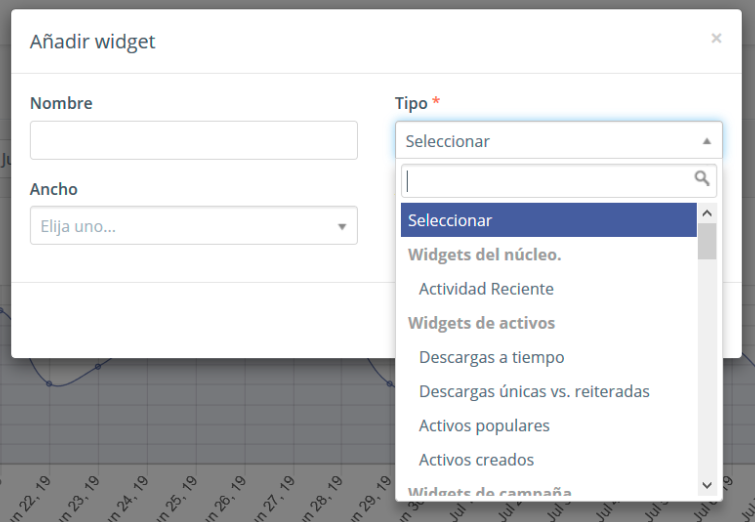Pick Descargas únicas vs. reiteradas
Viewport: 755px width, 522px height.
[x=534, y=391]
